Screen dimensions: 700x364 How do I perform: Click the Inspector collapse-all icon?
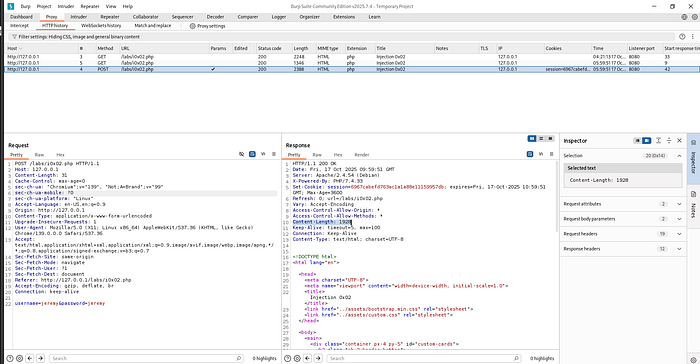(669, 141)
